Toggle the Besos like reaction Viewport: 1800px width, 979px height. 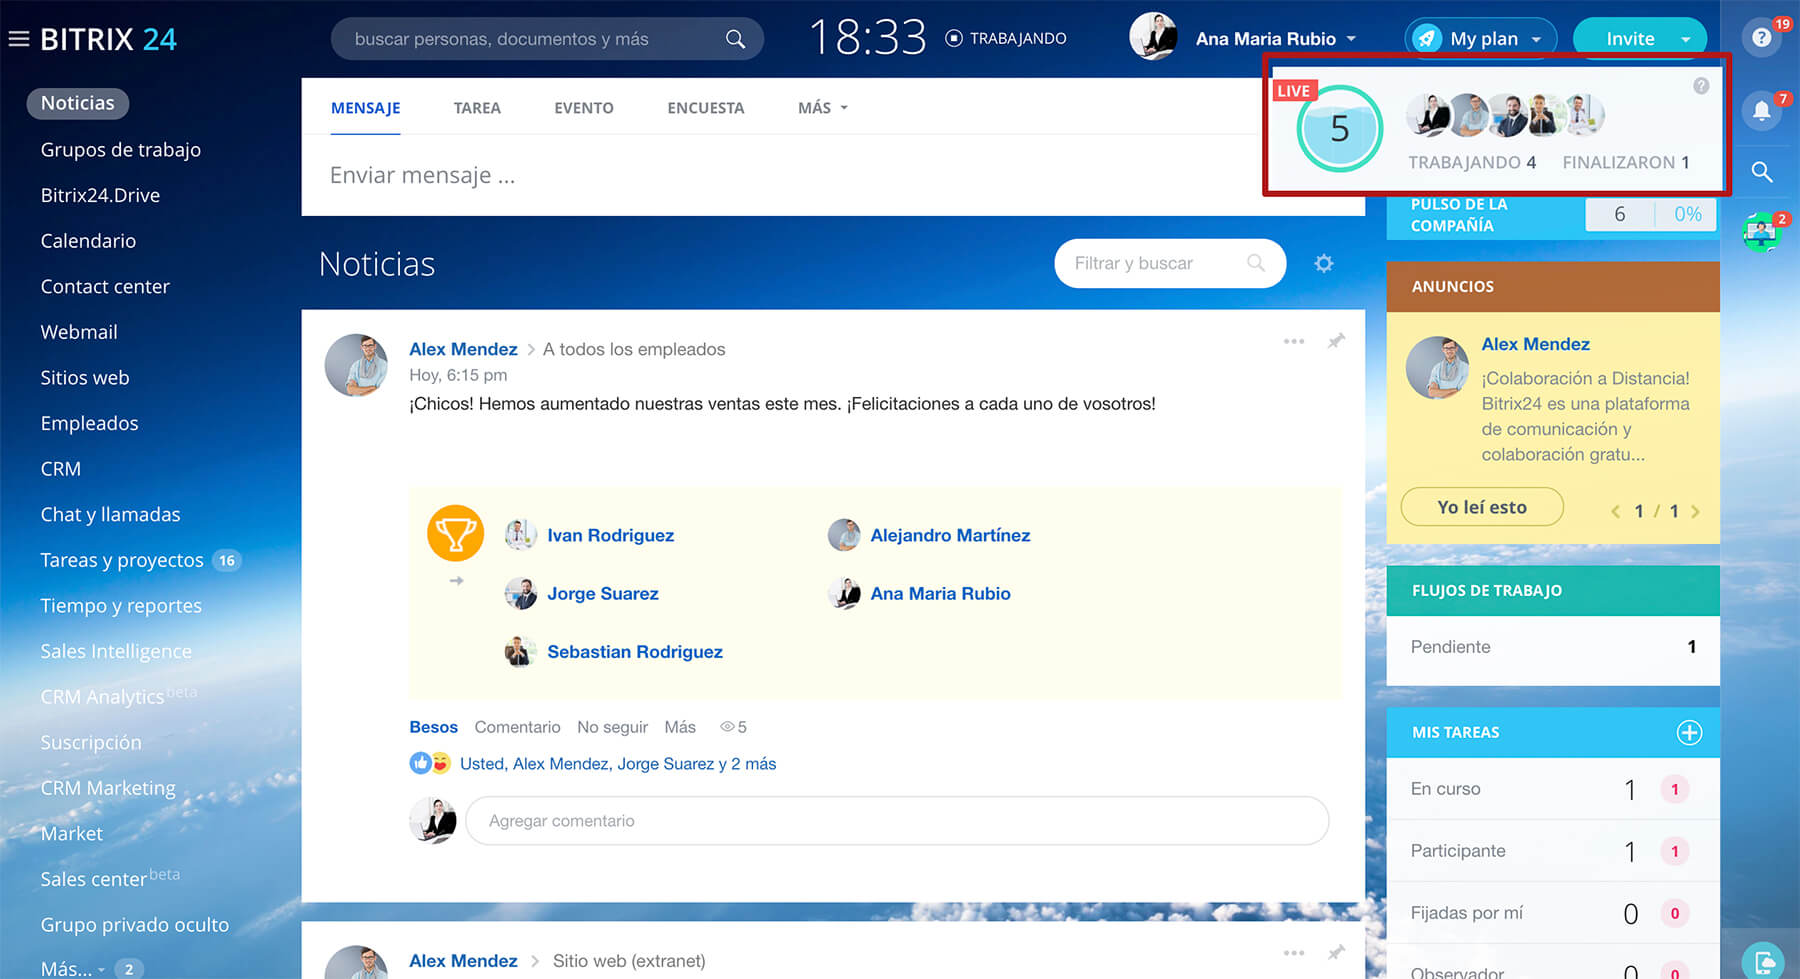coord(433,727)
